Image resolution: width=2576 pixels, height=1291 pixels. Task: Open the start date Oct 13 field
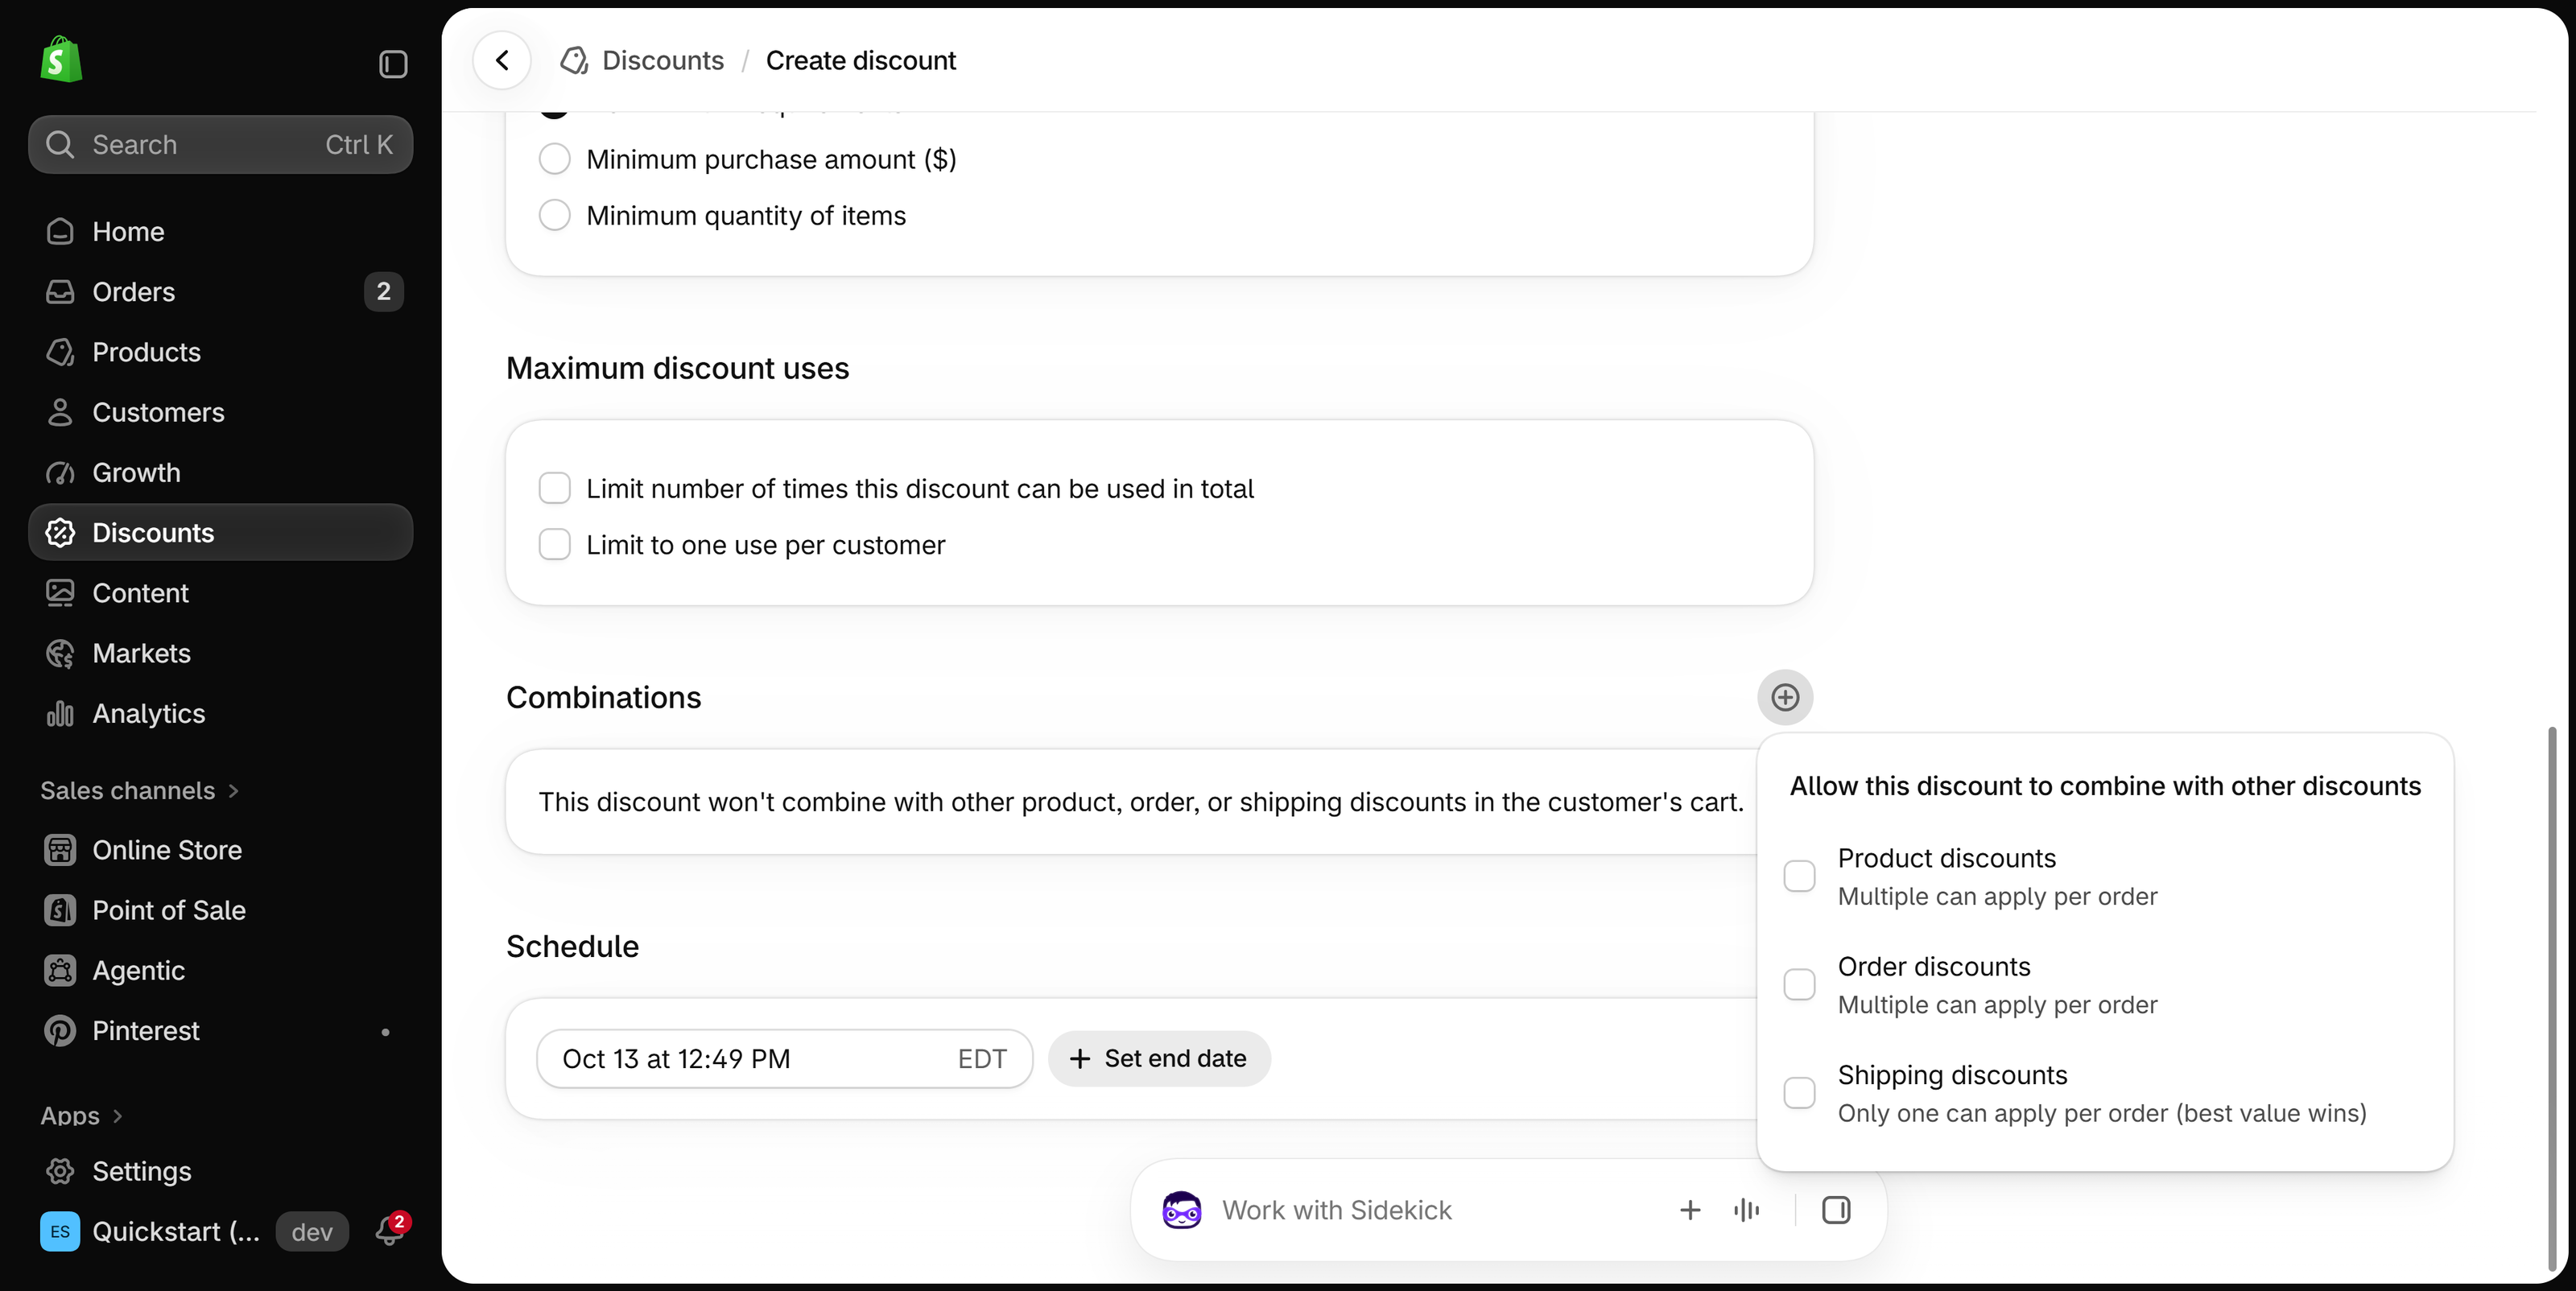(785, 1059)
